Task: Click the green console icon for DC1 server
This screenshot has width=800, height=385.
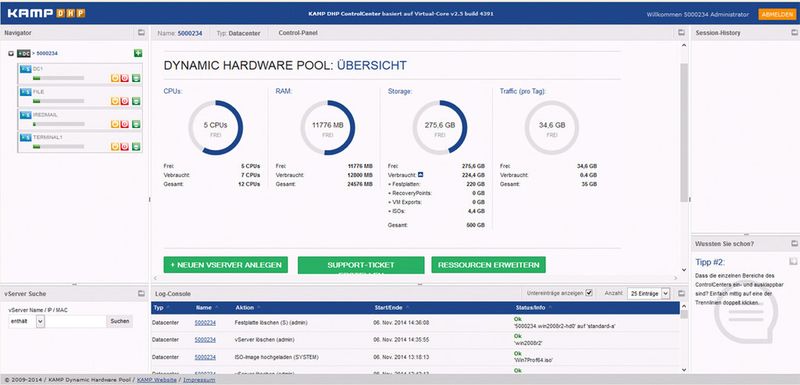Action: tap(136, 78)
